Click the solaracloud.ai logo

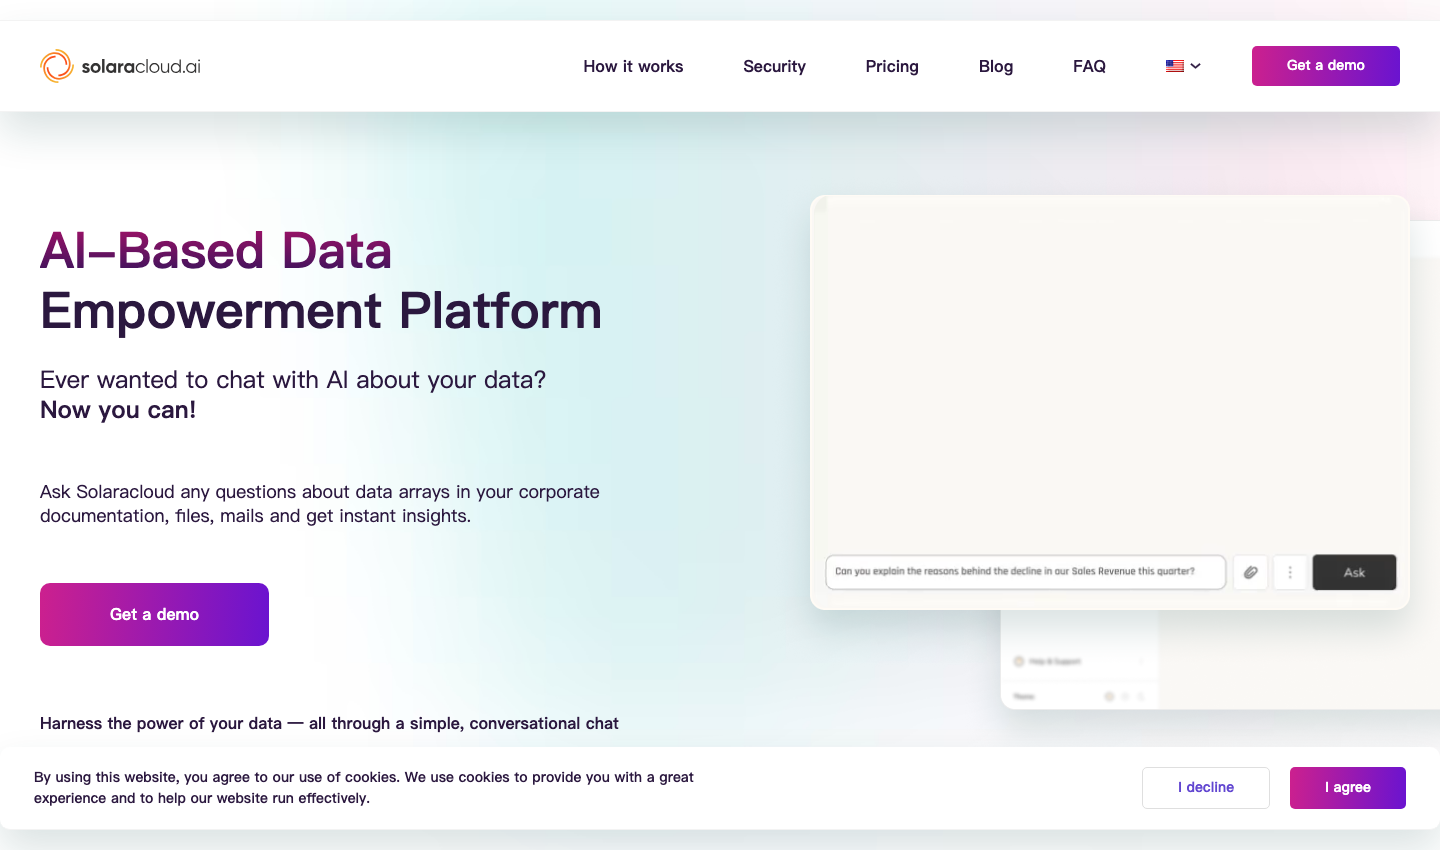(x=120, y=66)
